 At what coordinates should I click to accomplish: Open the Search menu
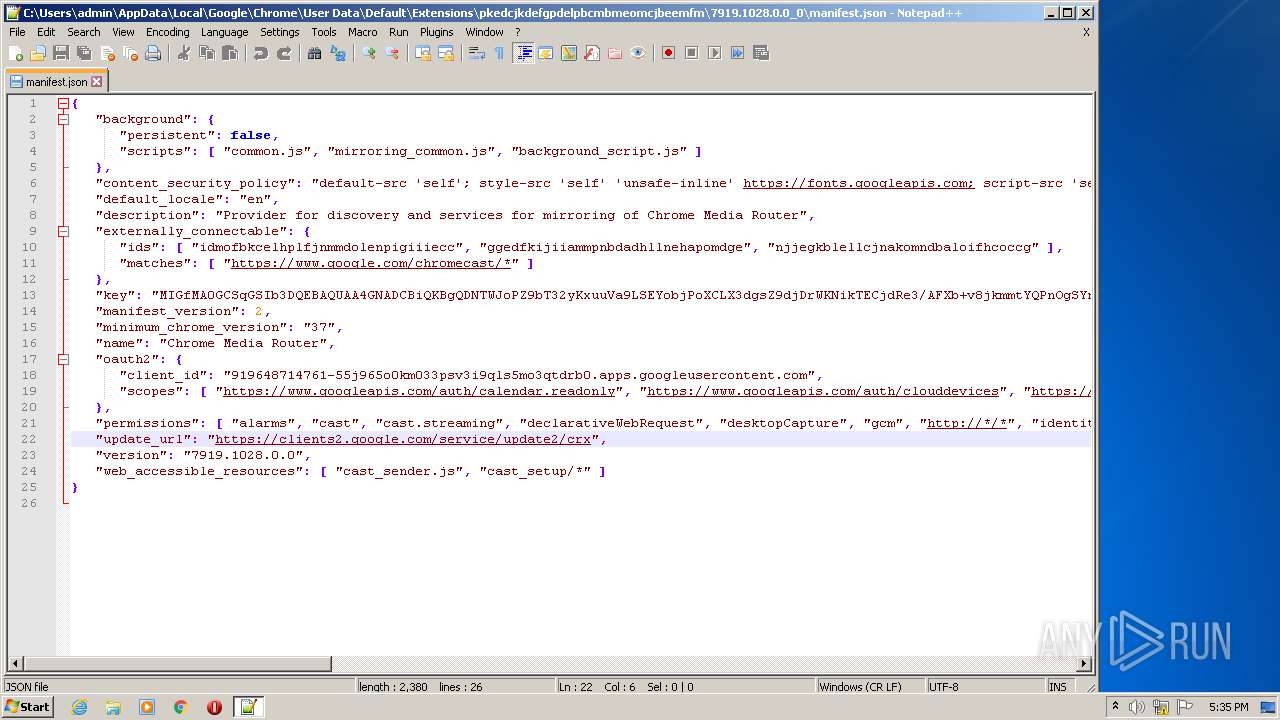84,32
